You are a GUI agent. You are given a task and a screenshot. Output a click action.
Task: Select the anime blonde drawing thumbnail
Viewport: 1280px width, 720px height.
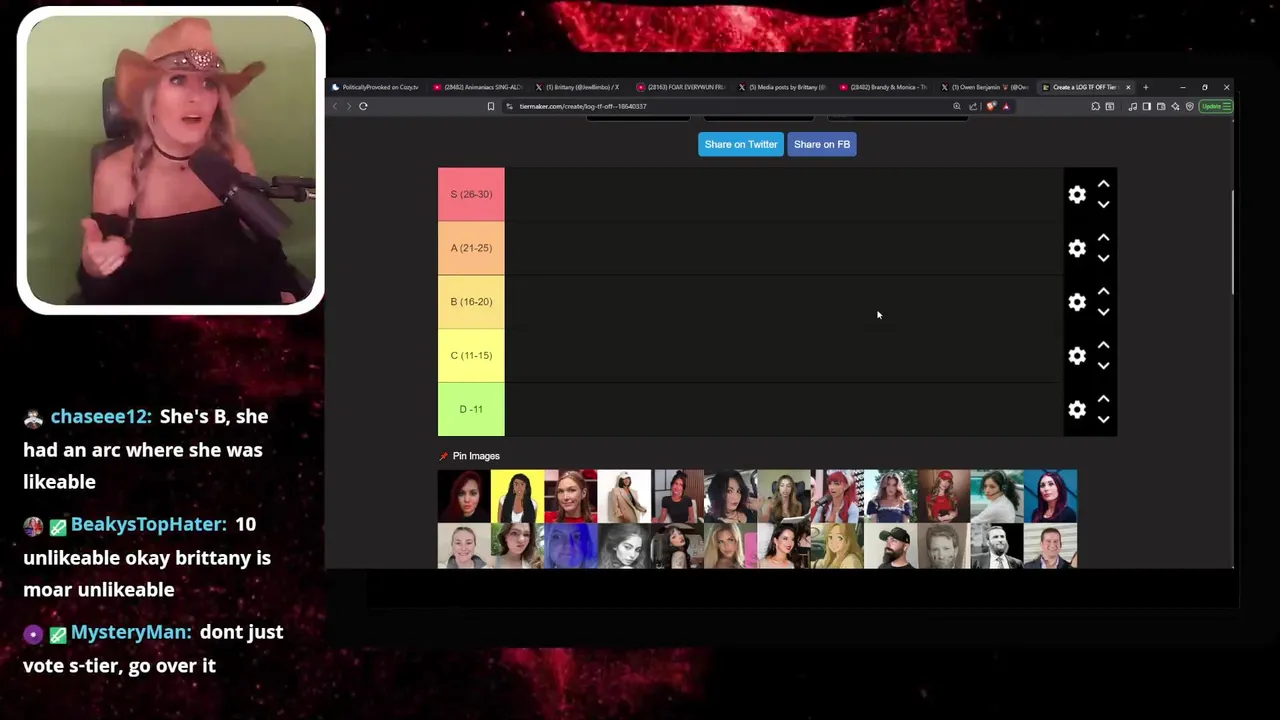pos(837,547)
